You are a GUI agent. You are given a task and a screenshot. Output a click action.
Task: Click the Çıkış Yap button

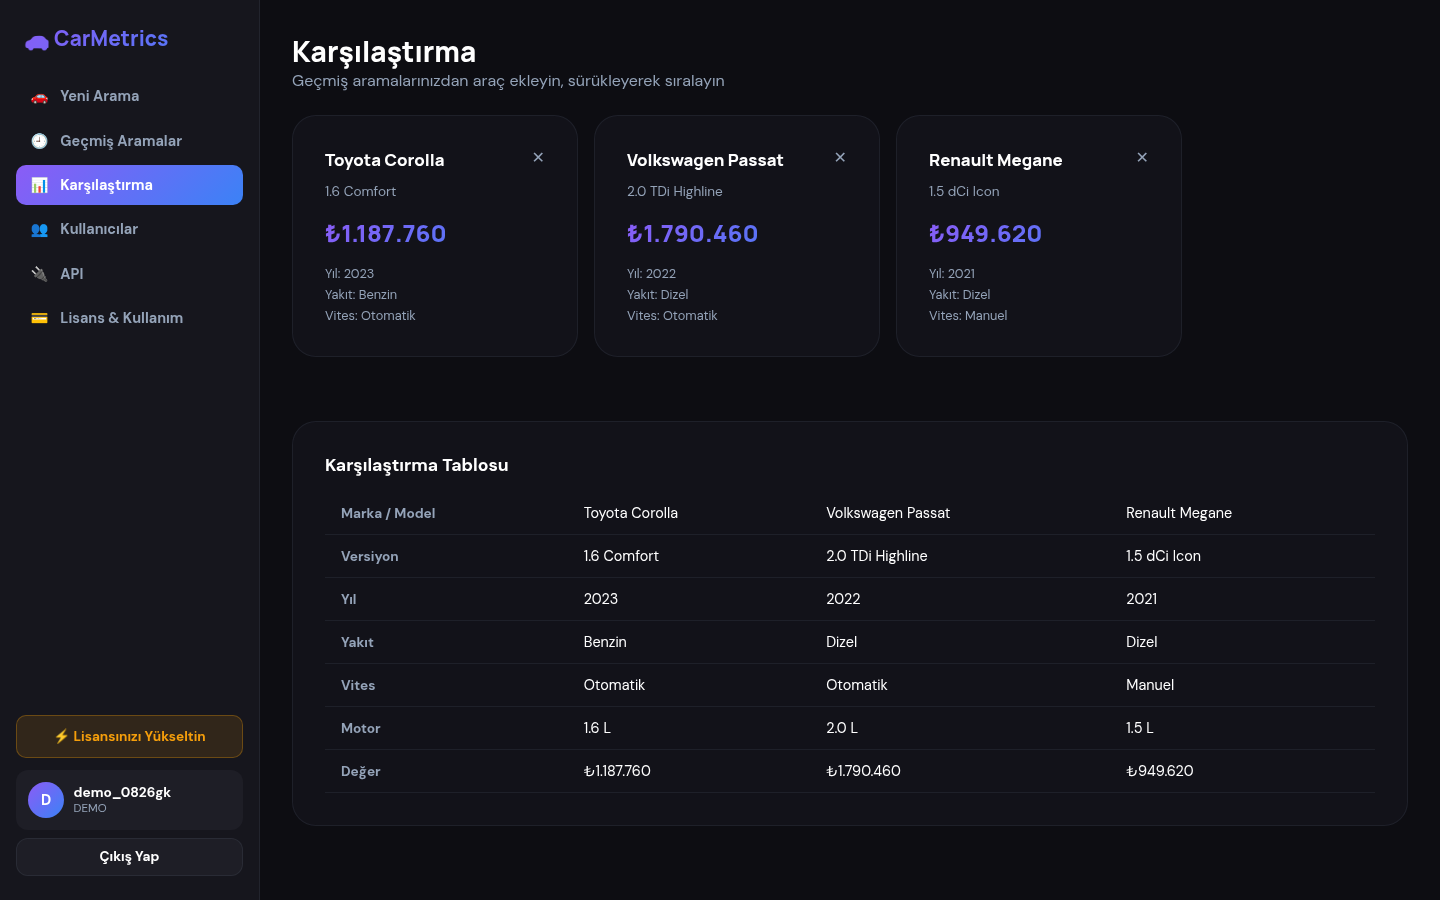click(129, 857)
